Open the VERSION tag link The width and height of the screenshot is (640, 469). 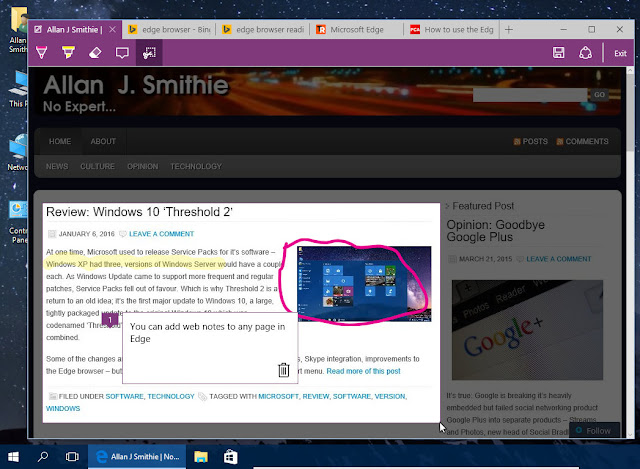point(390,396)
